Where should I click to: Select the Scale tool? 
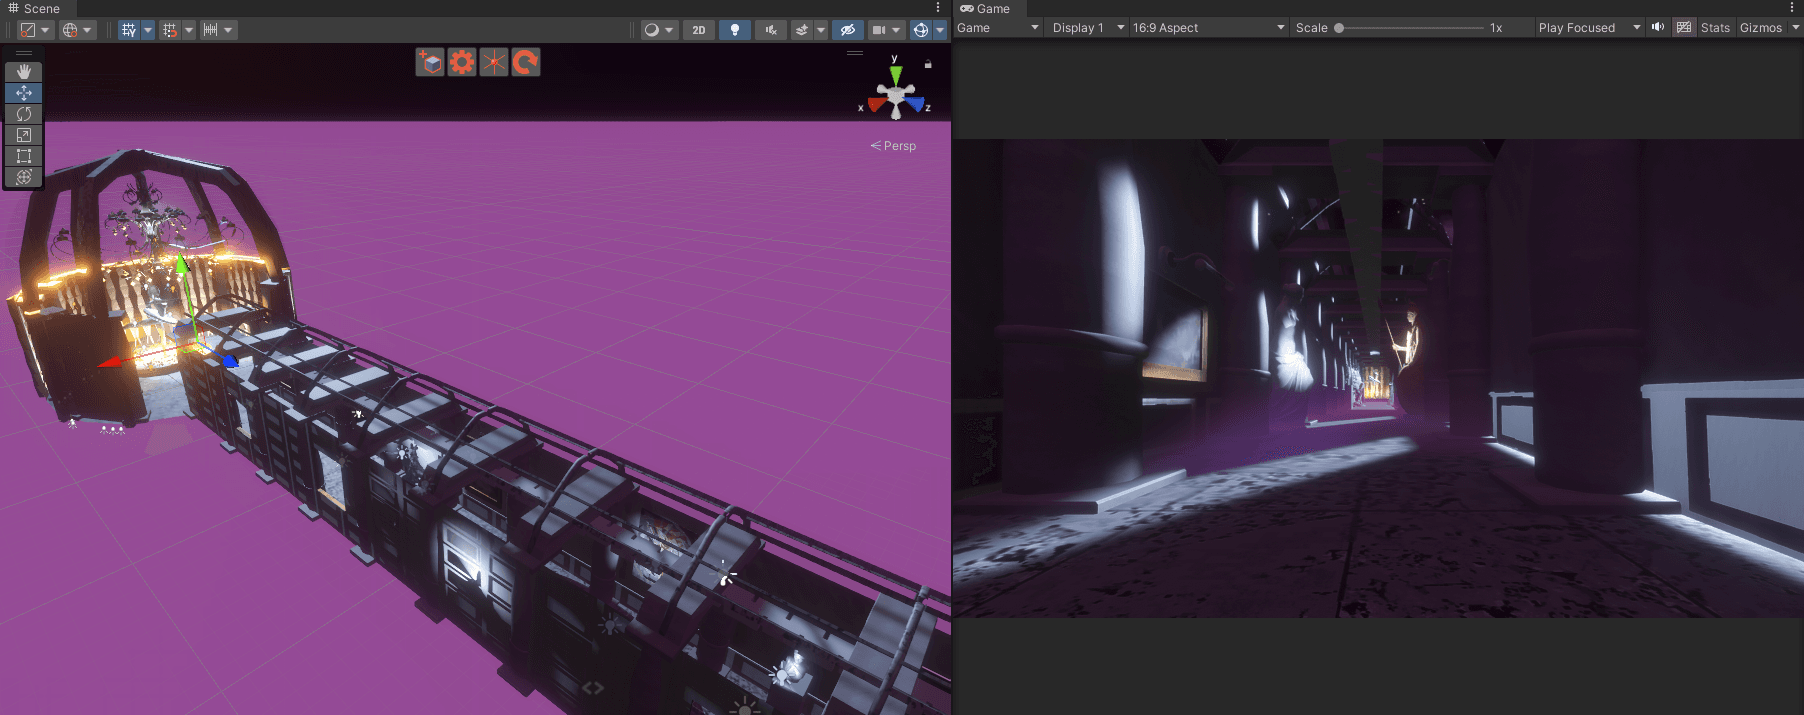(24, 135)
